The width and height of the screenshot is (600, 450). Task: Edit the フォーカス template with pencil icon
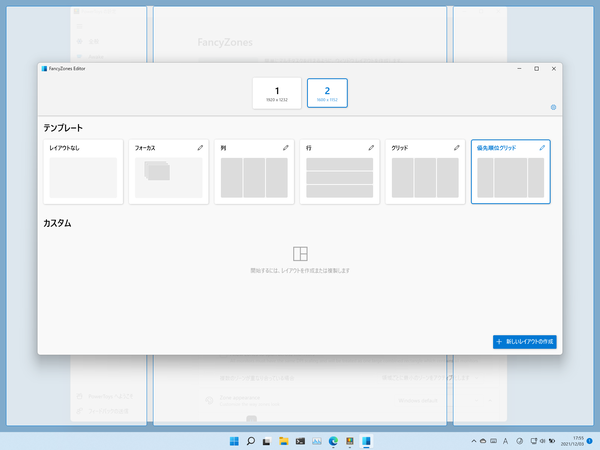pos(200,148)
